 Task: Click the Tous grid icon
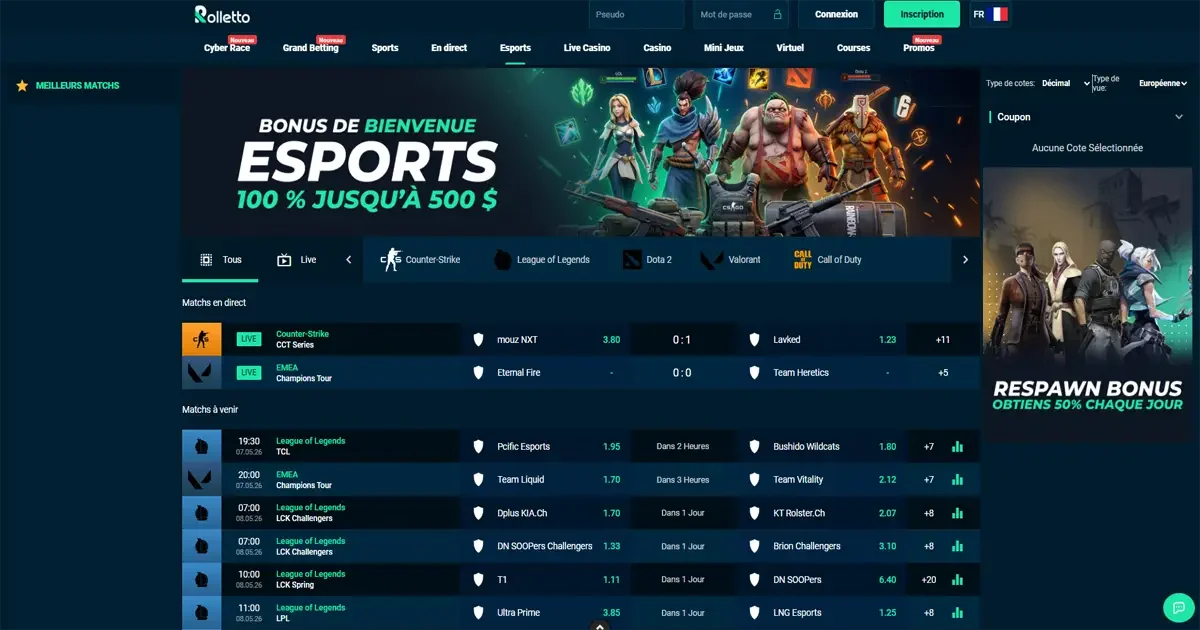(x=206, y=260)
